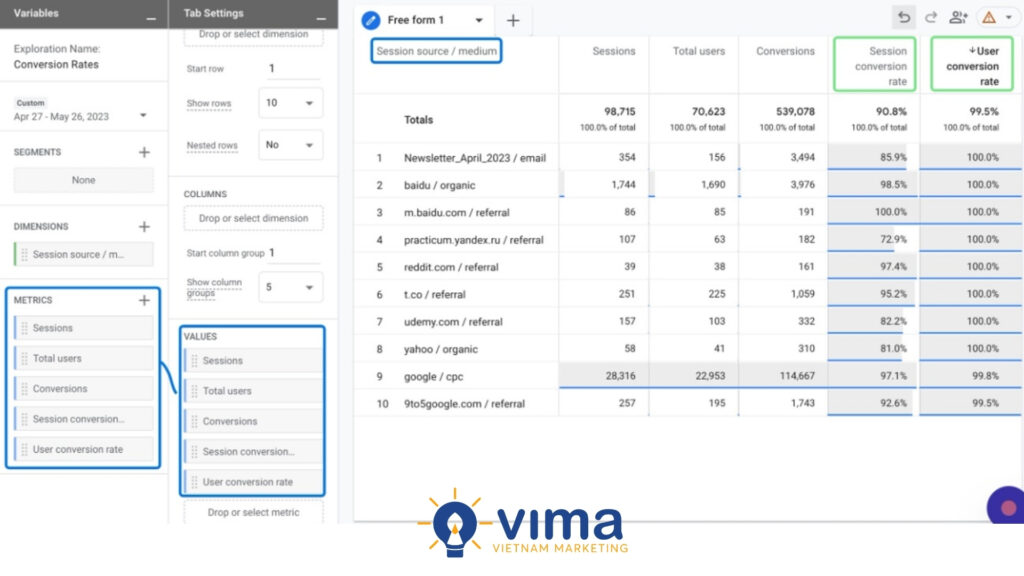Open the custom date range dropdown
Image resolution: width=1024 pixels, height=576 pixels.
click(x=142, y=116)
